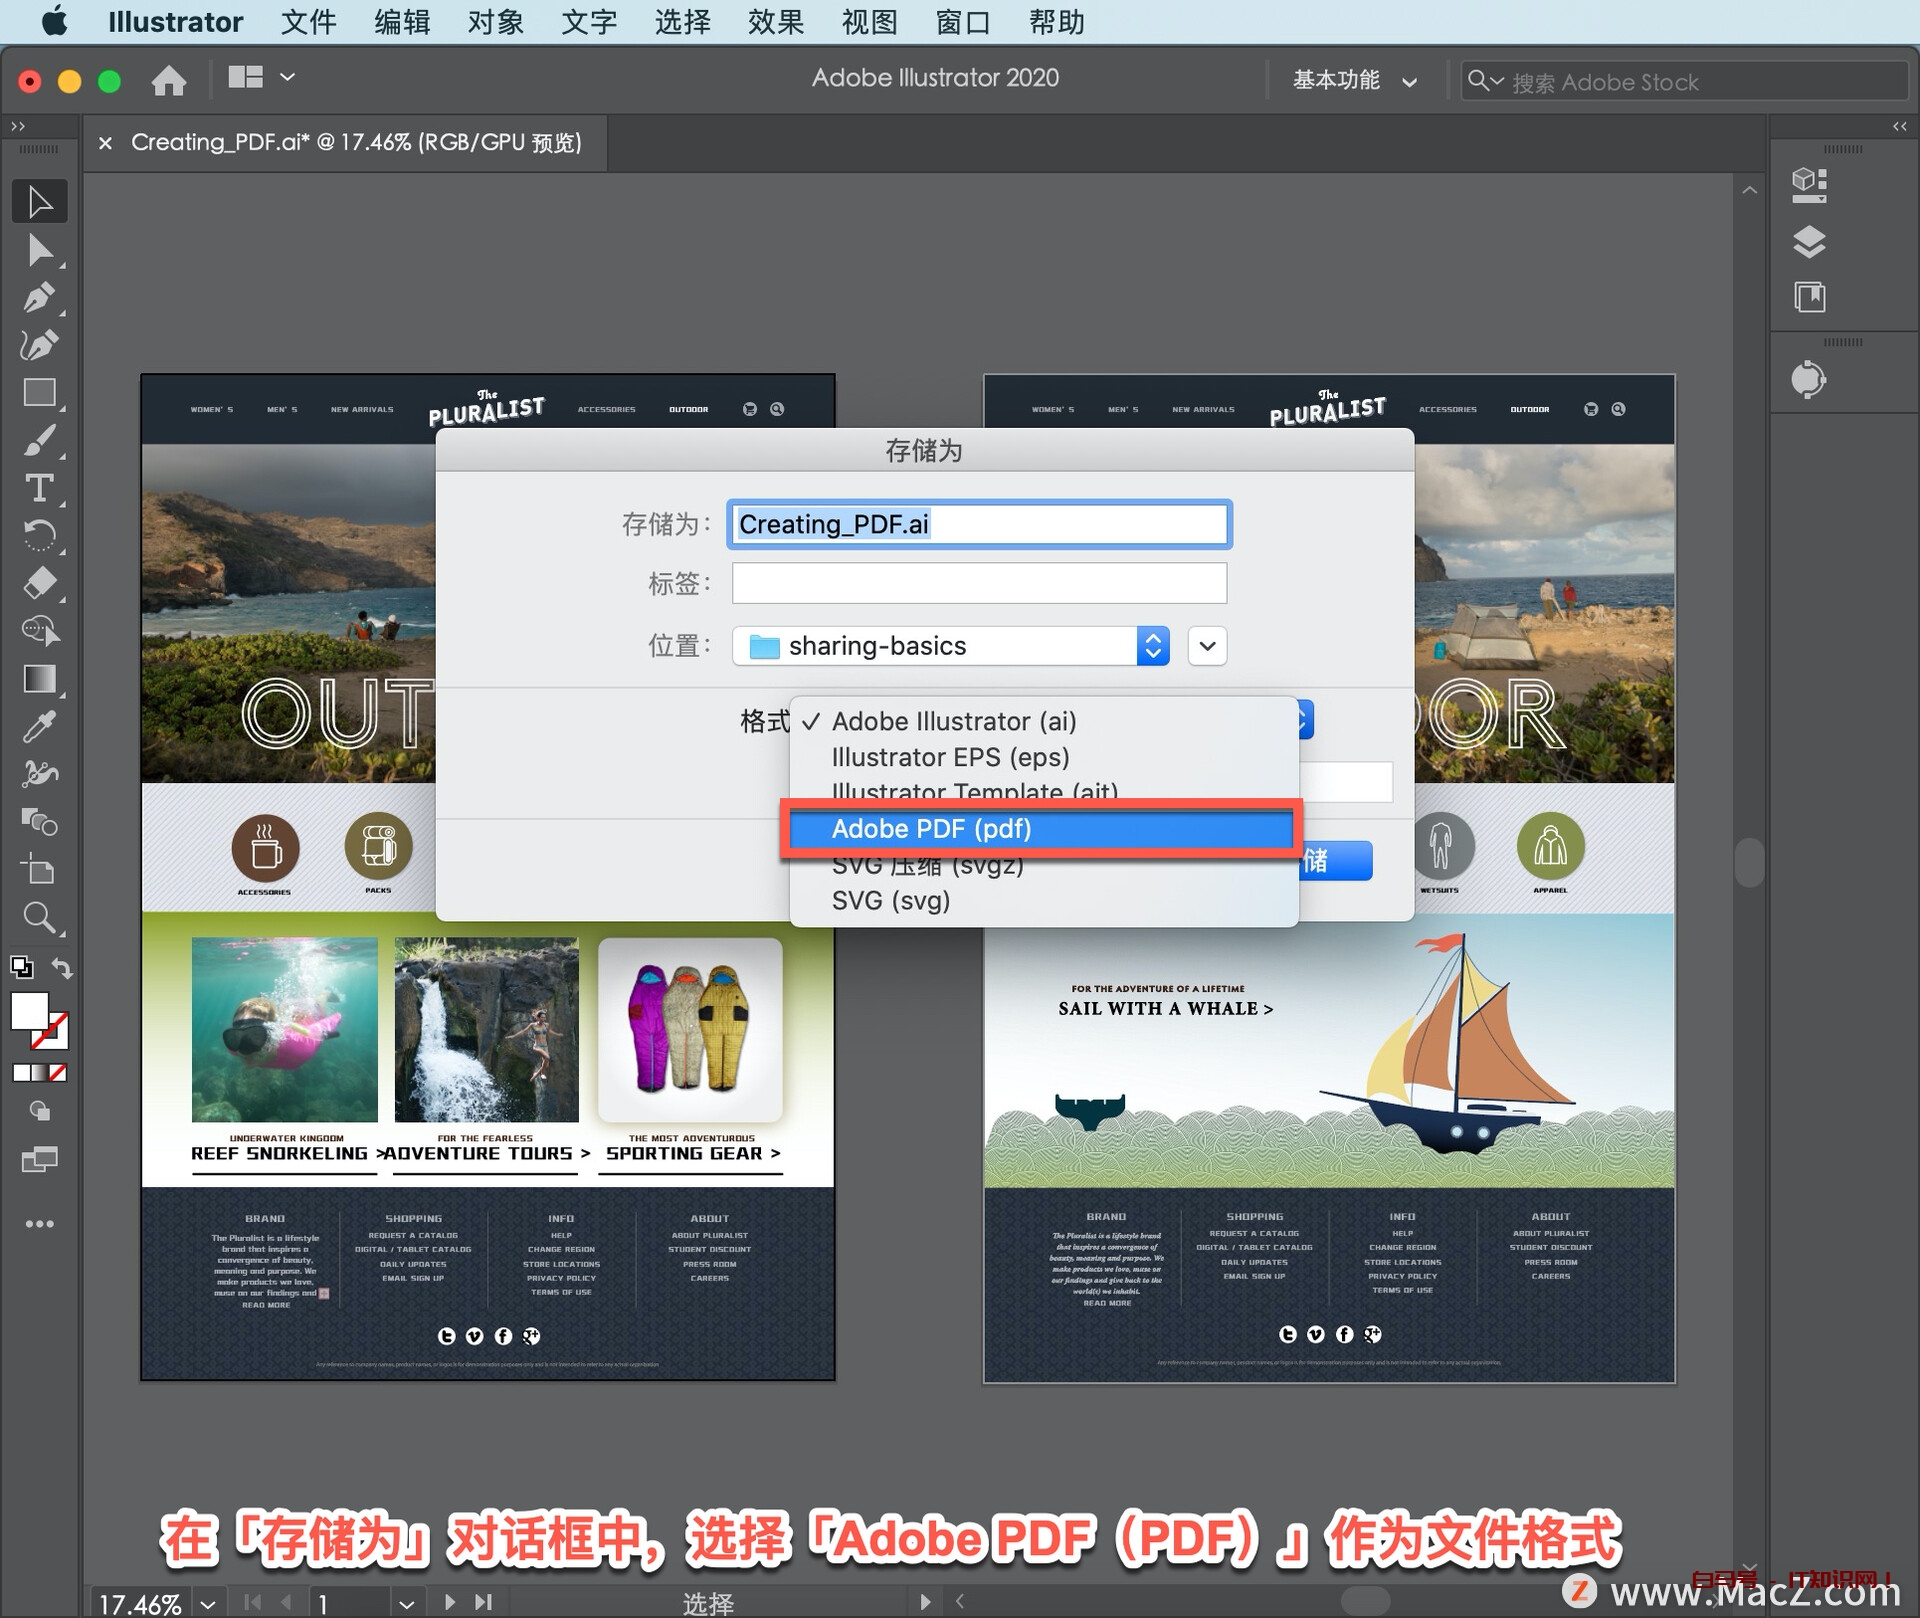The image size is (1920, 1618).
Task: Expand the save dialog with disclosure chevron
Action: 1206,646
